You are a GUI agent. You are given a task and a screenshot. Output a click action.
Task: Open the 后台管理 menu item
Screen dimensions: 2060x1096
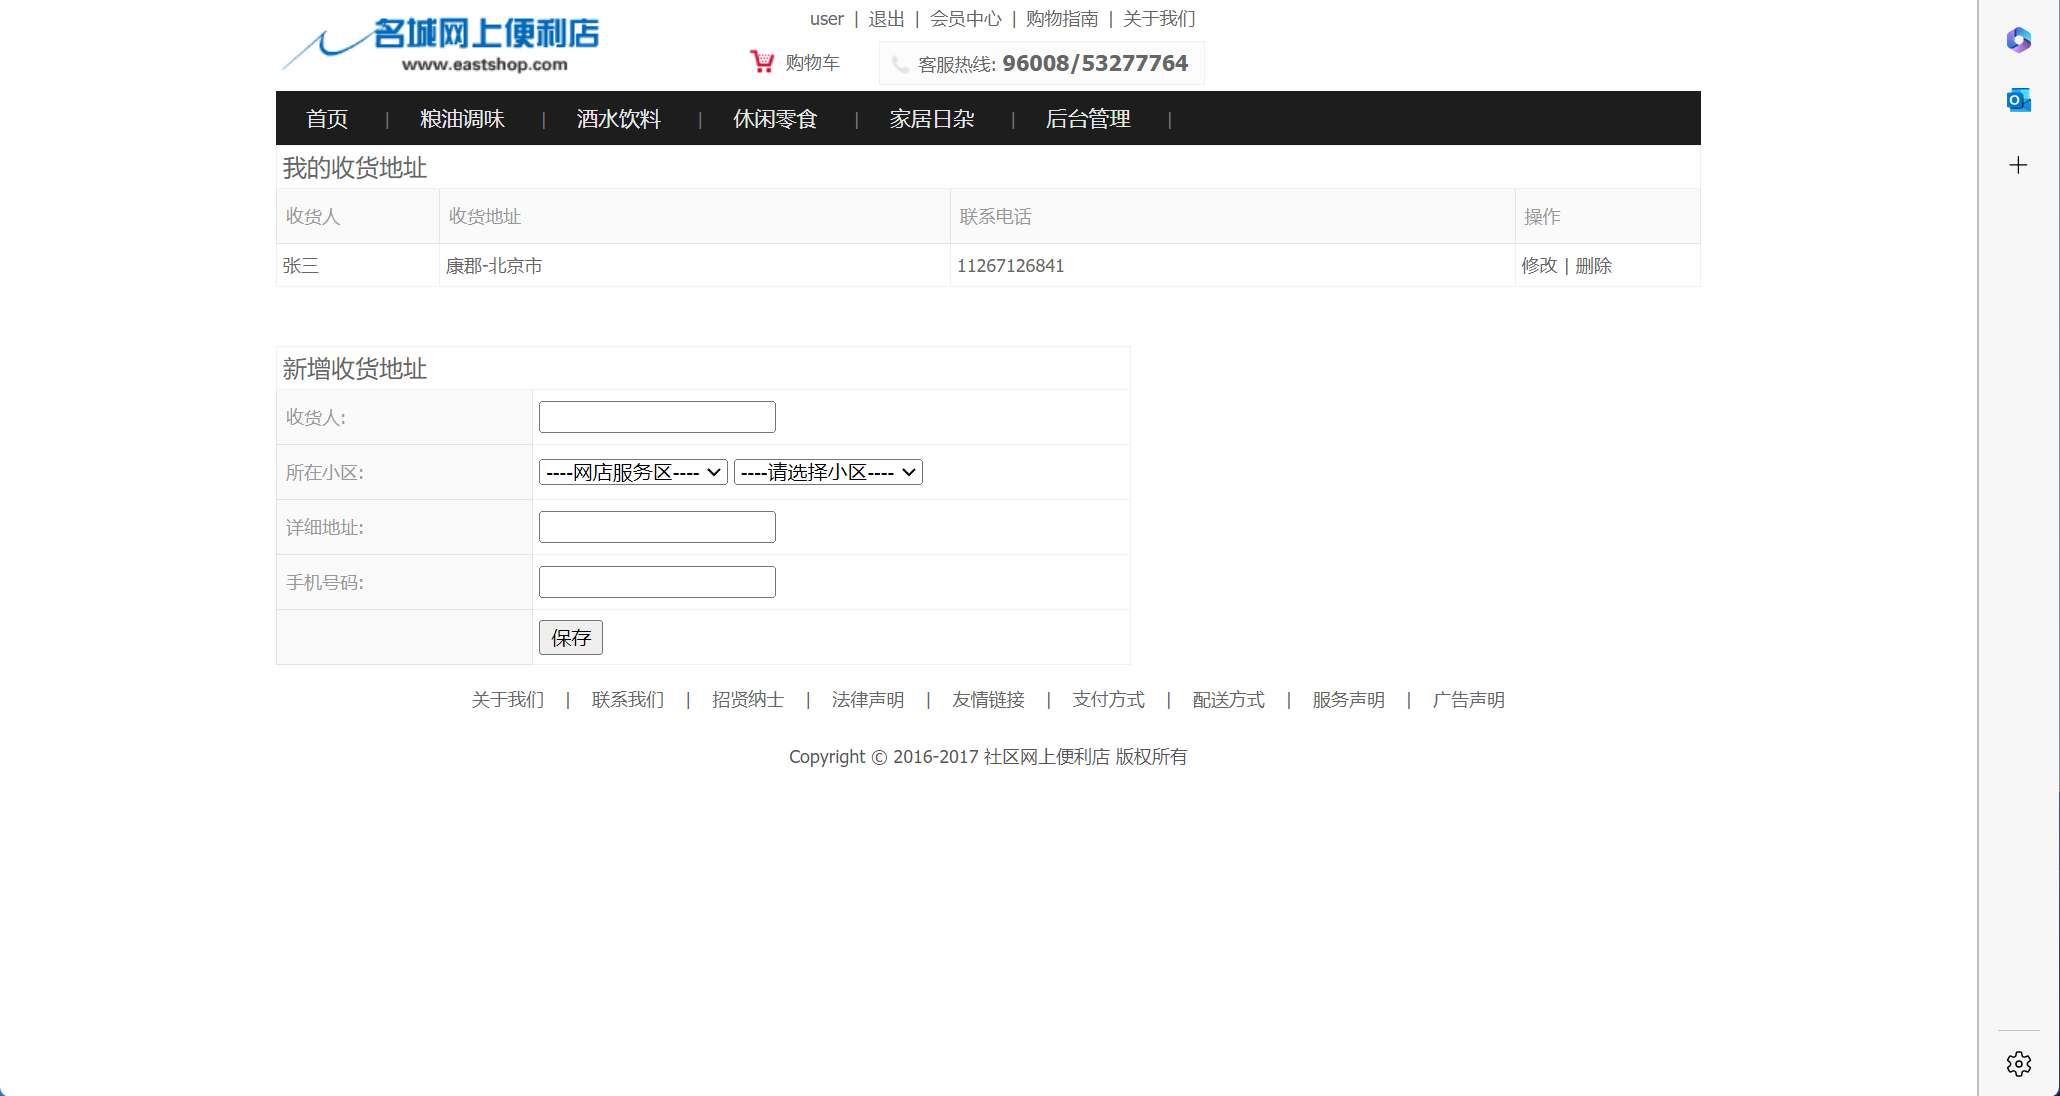pos(1087,118)
